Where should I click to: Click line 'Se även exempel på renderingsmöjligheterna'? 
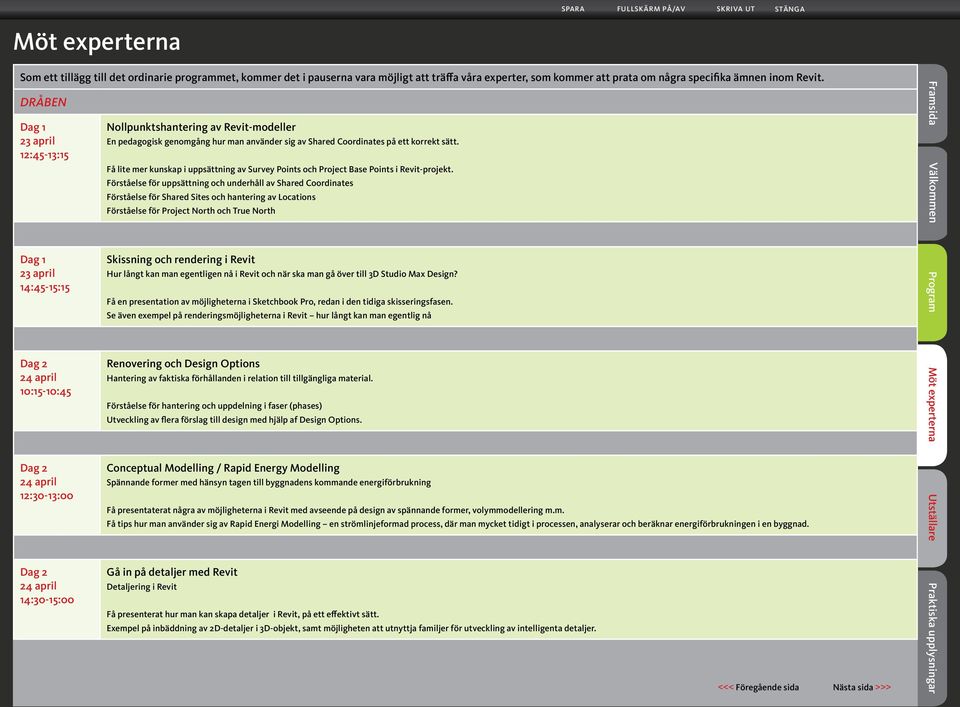(269, 316)
